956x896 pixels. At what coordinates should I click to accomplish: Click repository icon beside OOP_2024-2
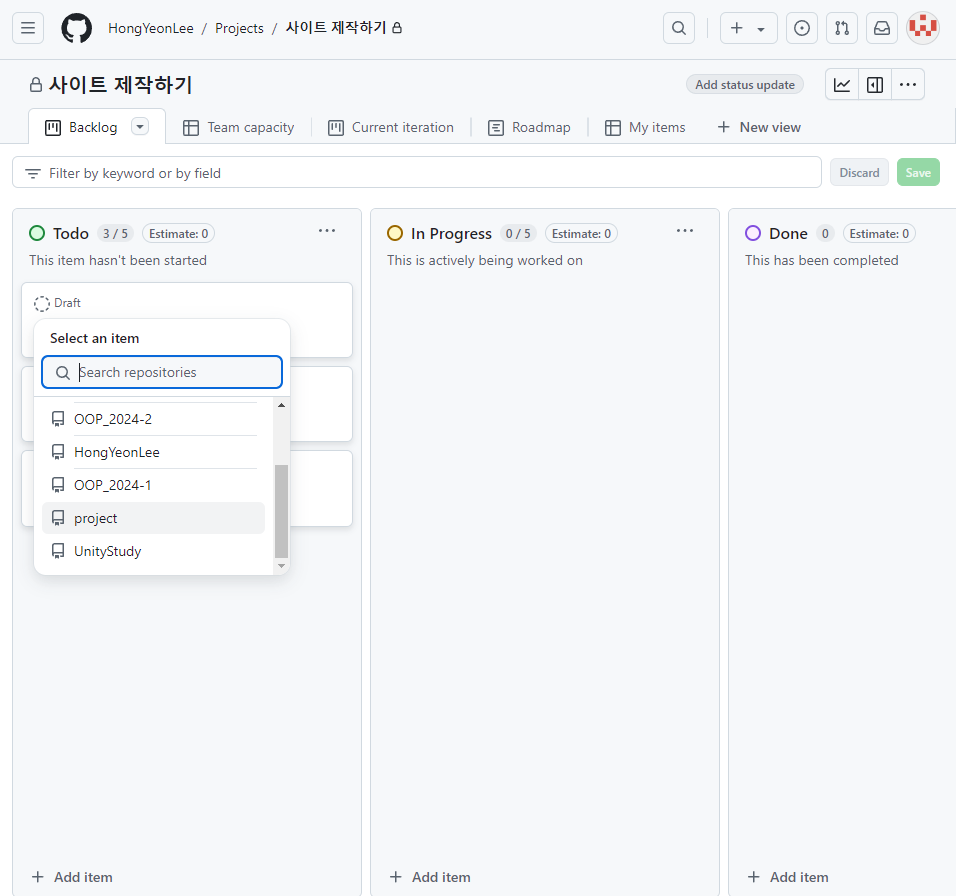tap(58, 419)
